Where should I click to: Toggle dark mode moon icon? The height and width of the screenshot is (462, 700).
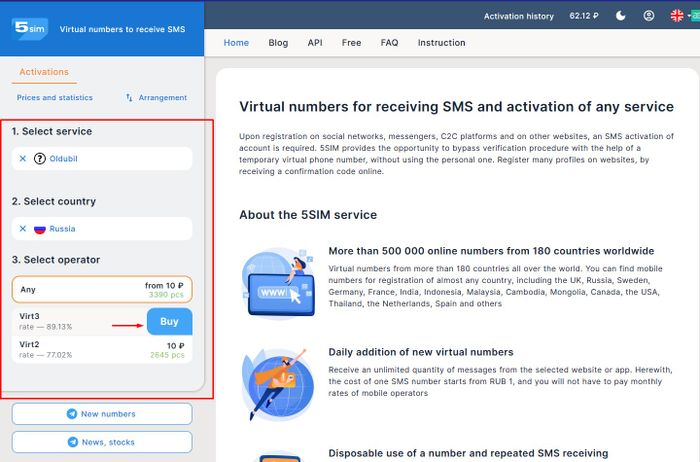tap(621, 16)
